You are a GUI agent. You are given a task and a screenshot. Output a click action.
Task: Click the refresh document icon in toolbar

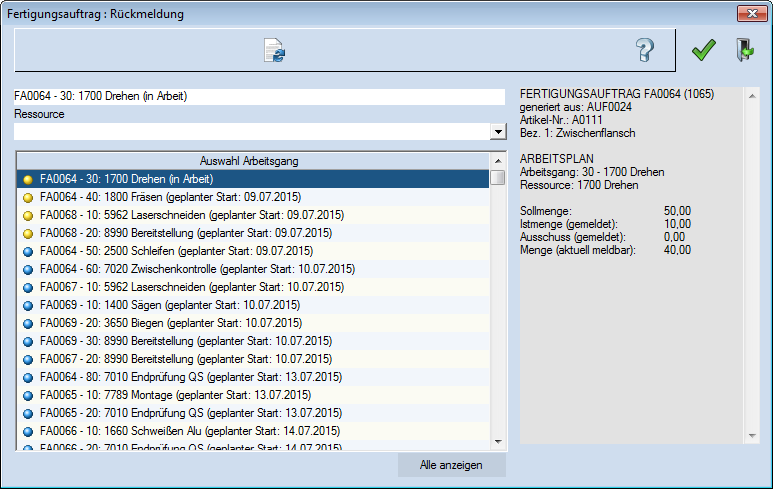274,51
